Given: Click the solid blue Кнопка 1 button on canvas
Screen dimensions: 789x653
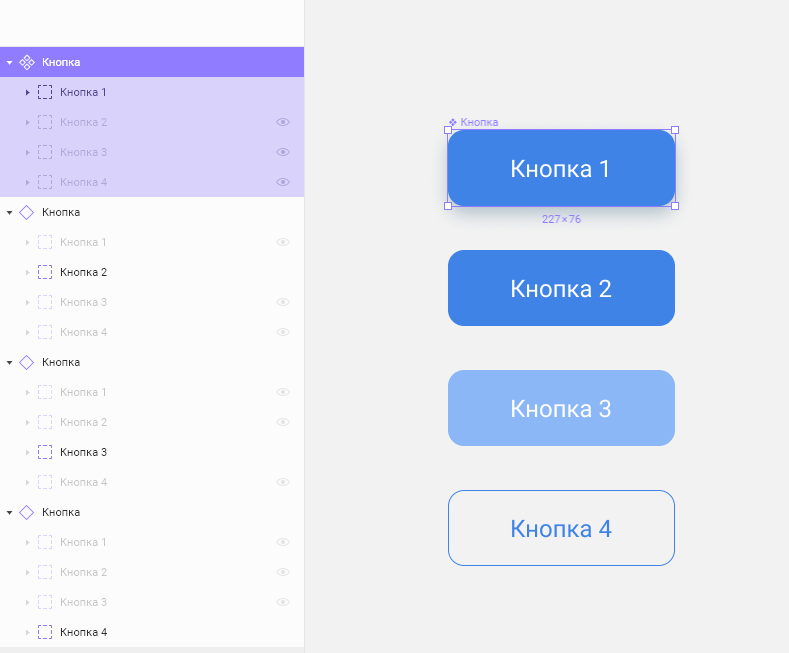Looking at the screenshot, I should 561,168.
